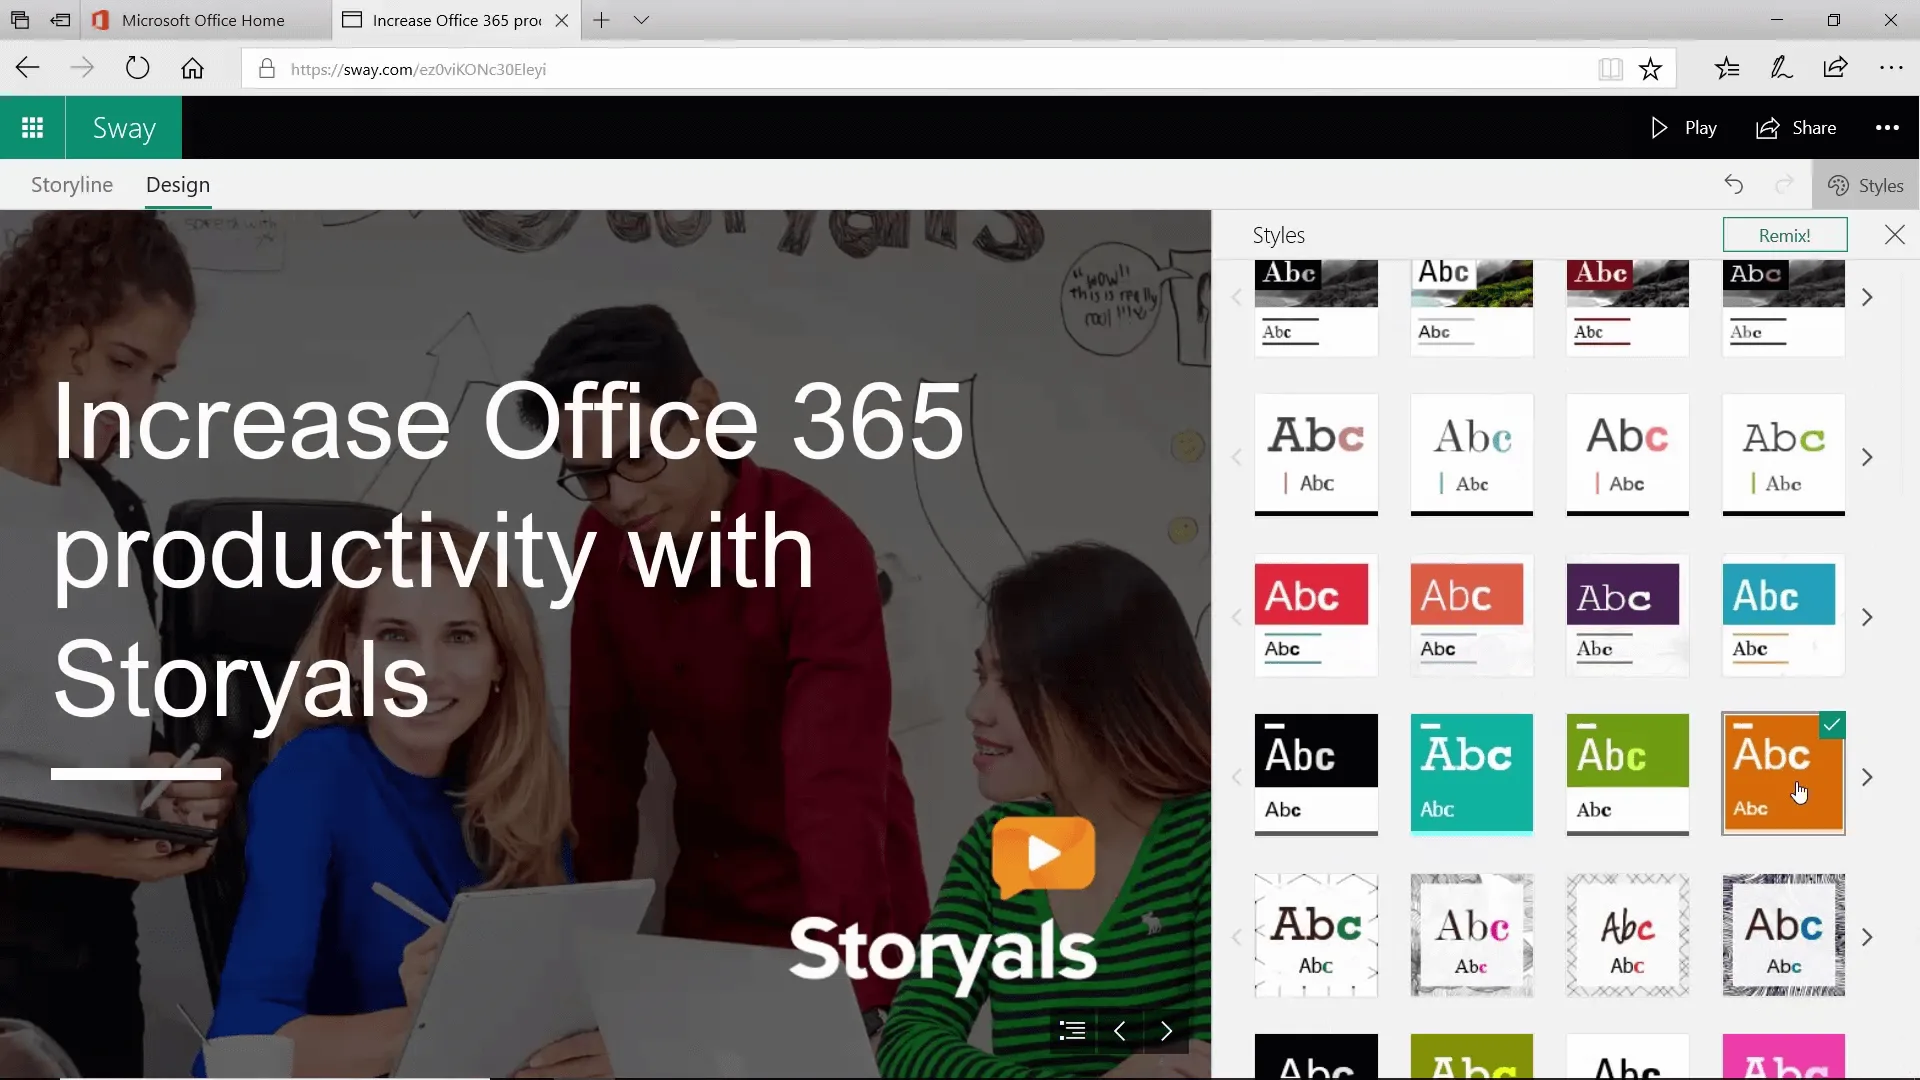The width and height of the screenshot is (1920, 1080).
Task: Close the Styles panel
Action: point(1894,235)
